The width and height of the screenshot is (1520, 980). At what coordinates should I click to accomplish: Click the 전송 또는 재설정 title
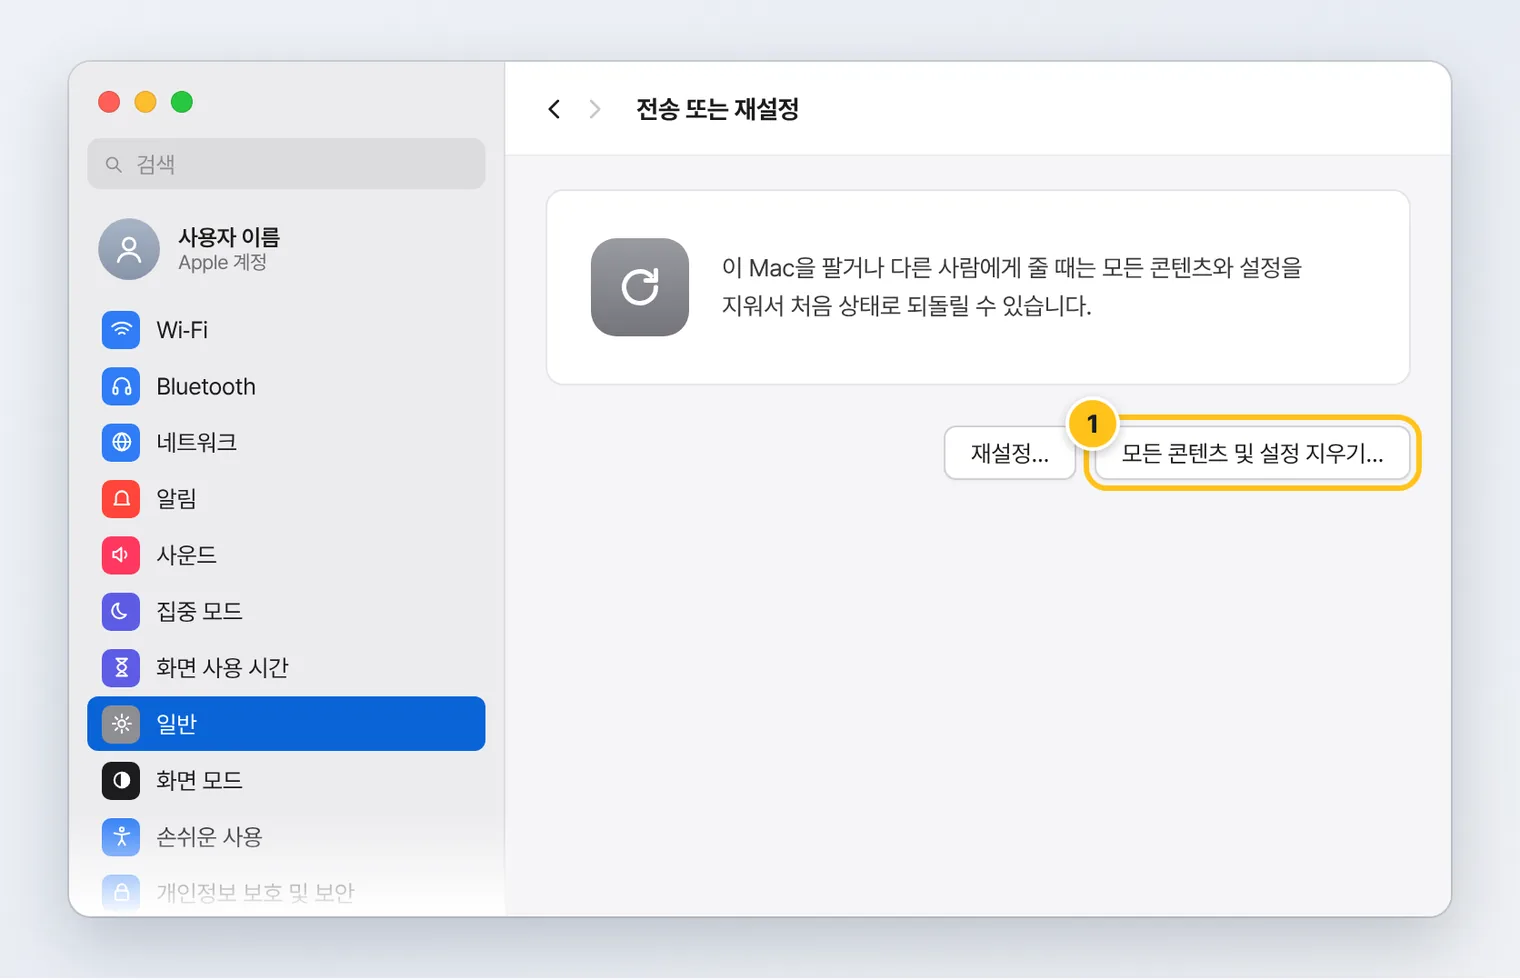(717, 109)
